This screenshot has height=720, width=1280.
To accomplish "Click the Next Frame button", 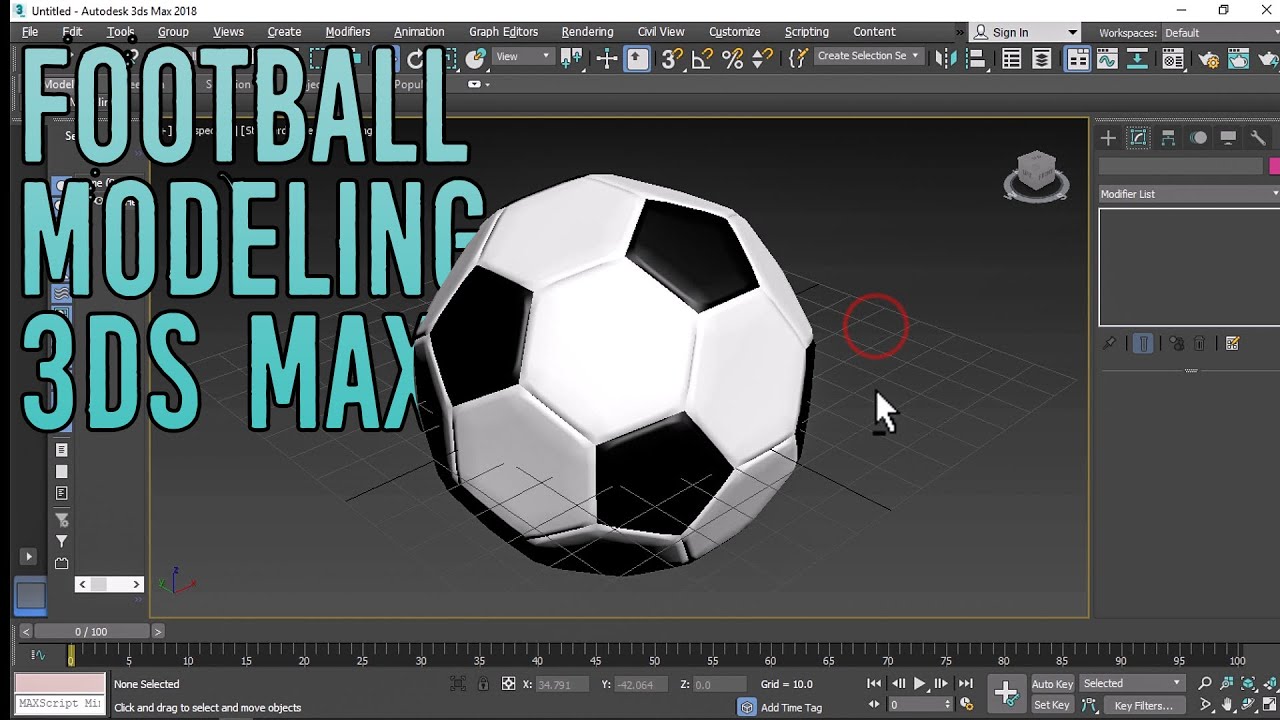I will pyautogui.click(x=941, y=684).
